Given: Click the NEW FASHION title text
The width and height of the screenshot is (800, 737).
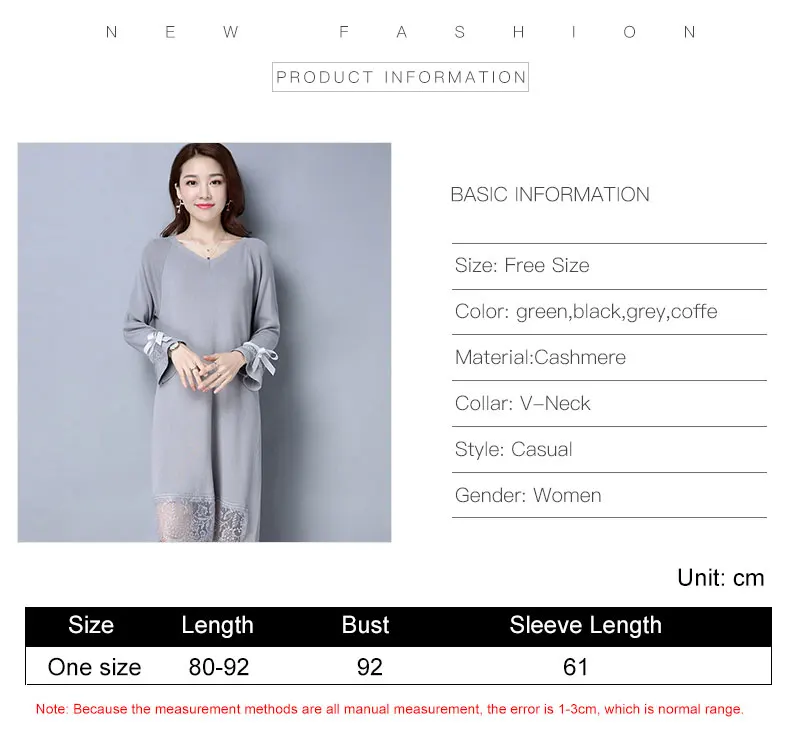Looking at the screenshot, I should (401, 32).
